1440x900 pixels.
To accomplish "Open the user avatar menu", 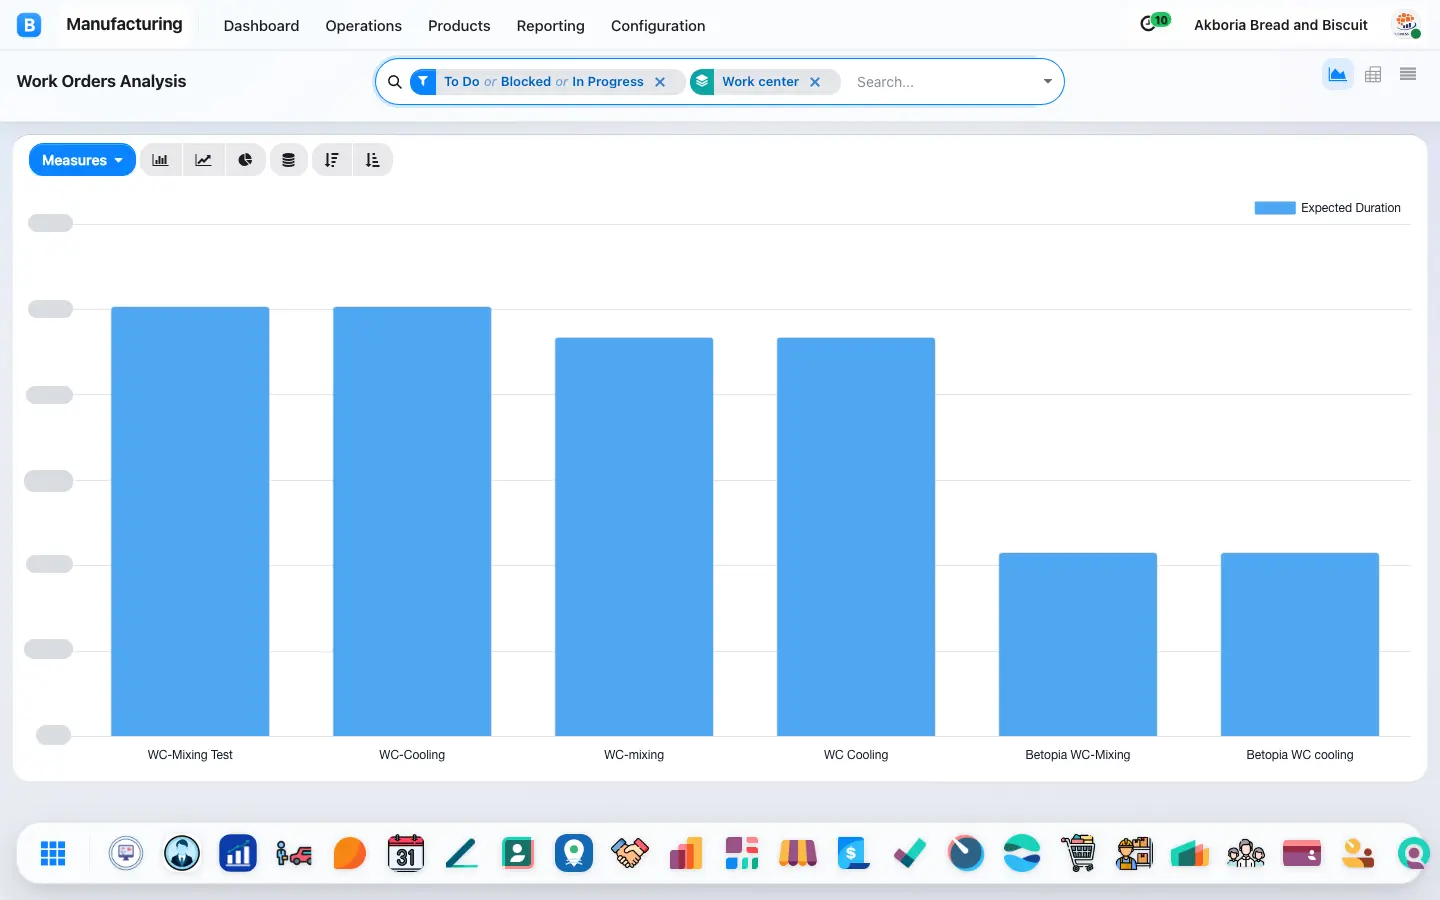I will point(1406,25).
